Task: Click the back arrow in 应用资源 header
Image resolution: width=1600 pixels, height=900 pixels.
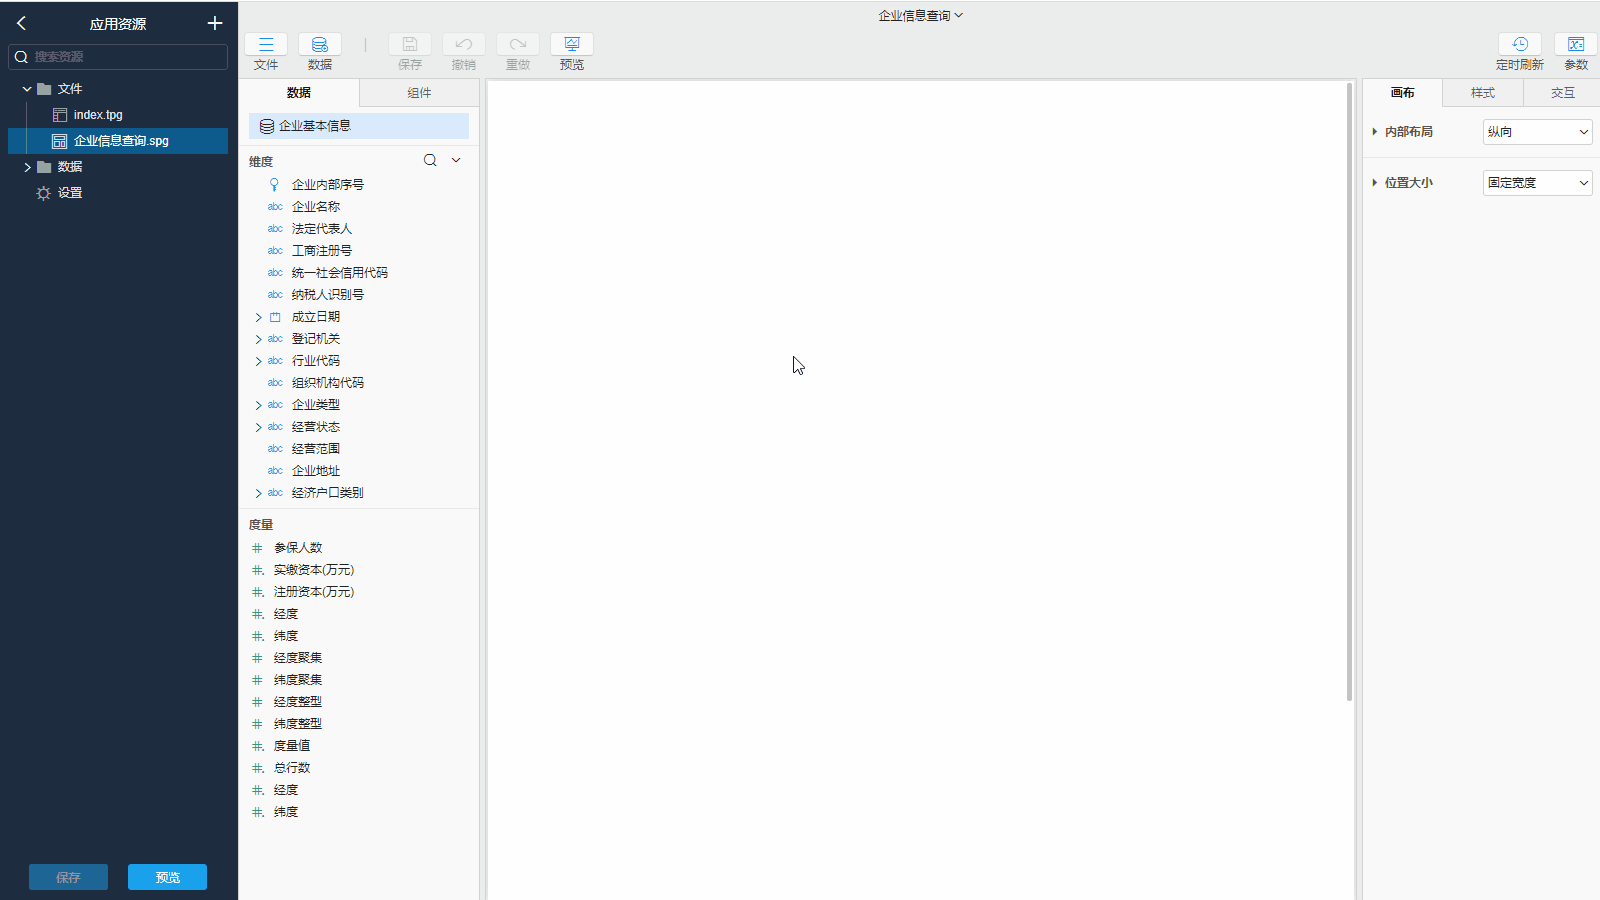Action: [21, 23]
